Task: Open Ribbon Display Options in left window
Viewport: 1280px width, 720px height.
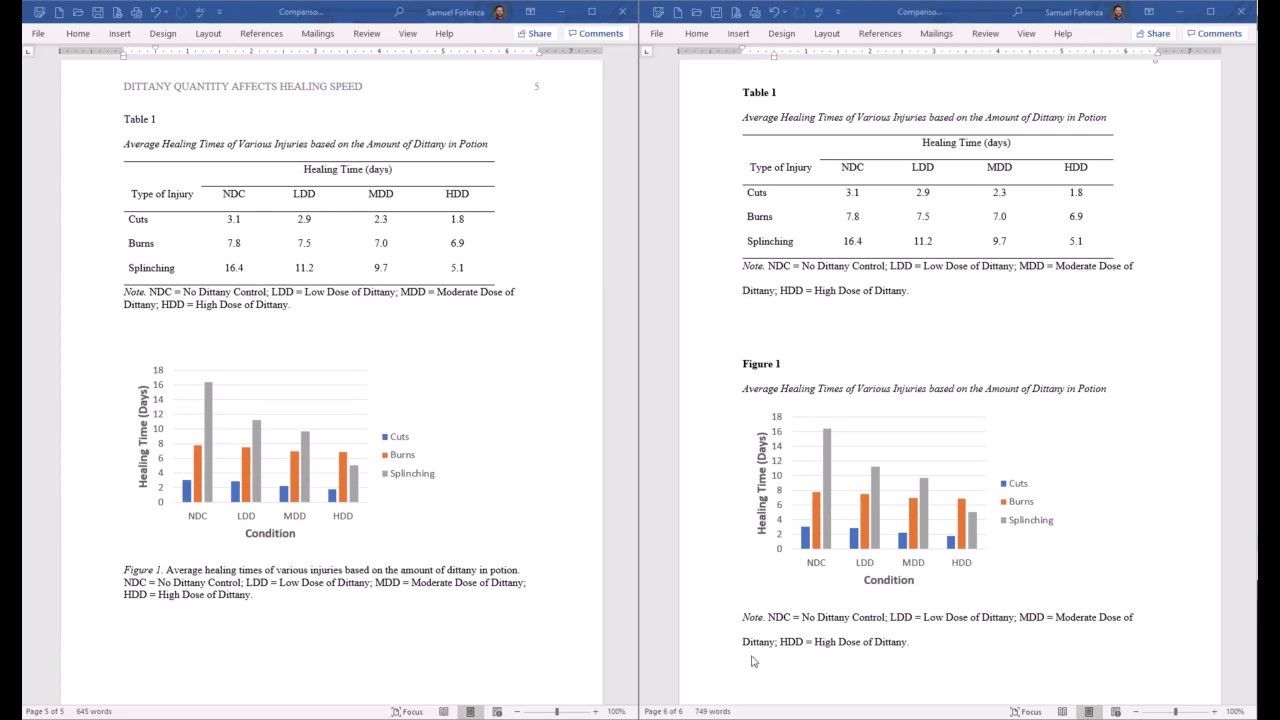Action: (531, 12)
